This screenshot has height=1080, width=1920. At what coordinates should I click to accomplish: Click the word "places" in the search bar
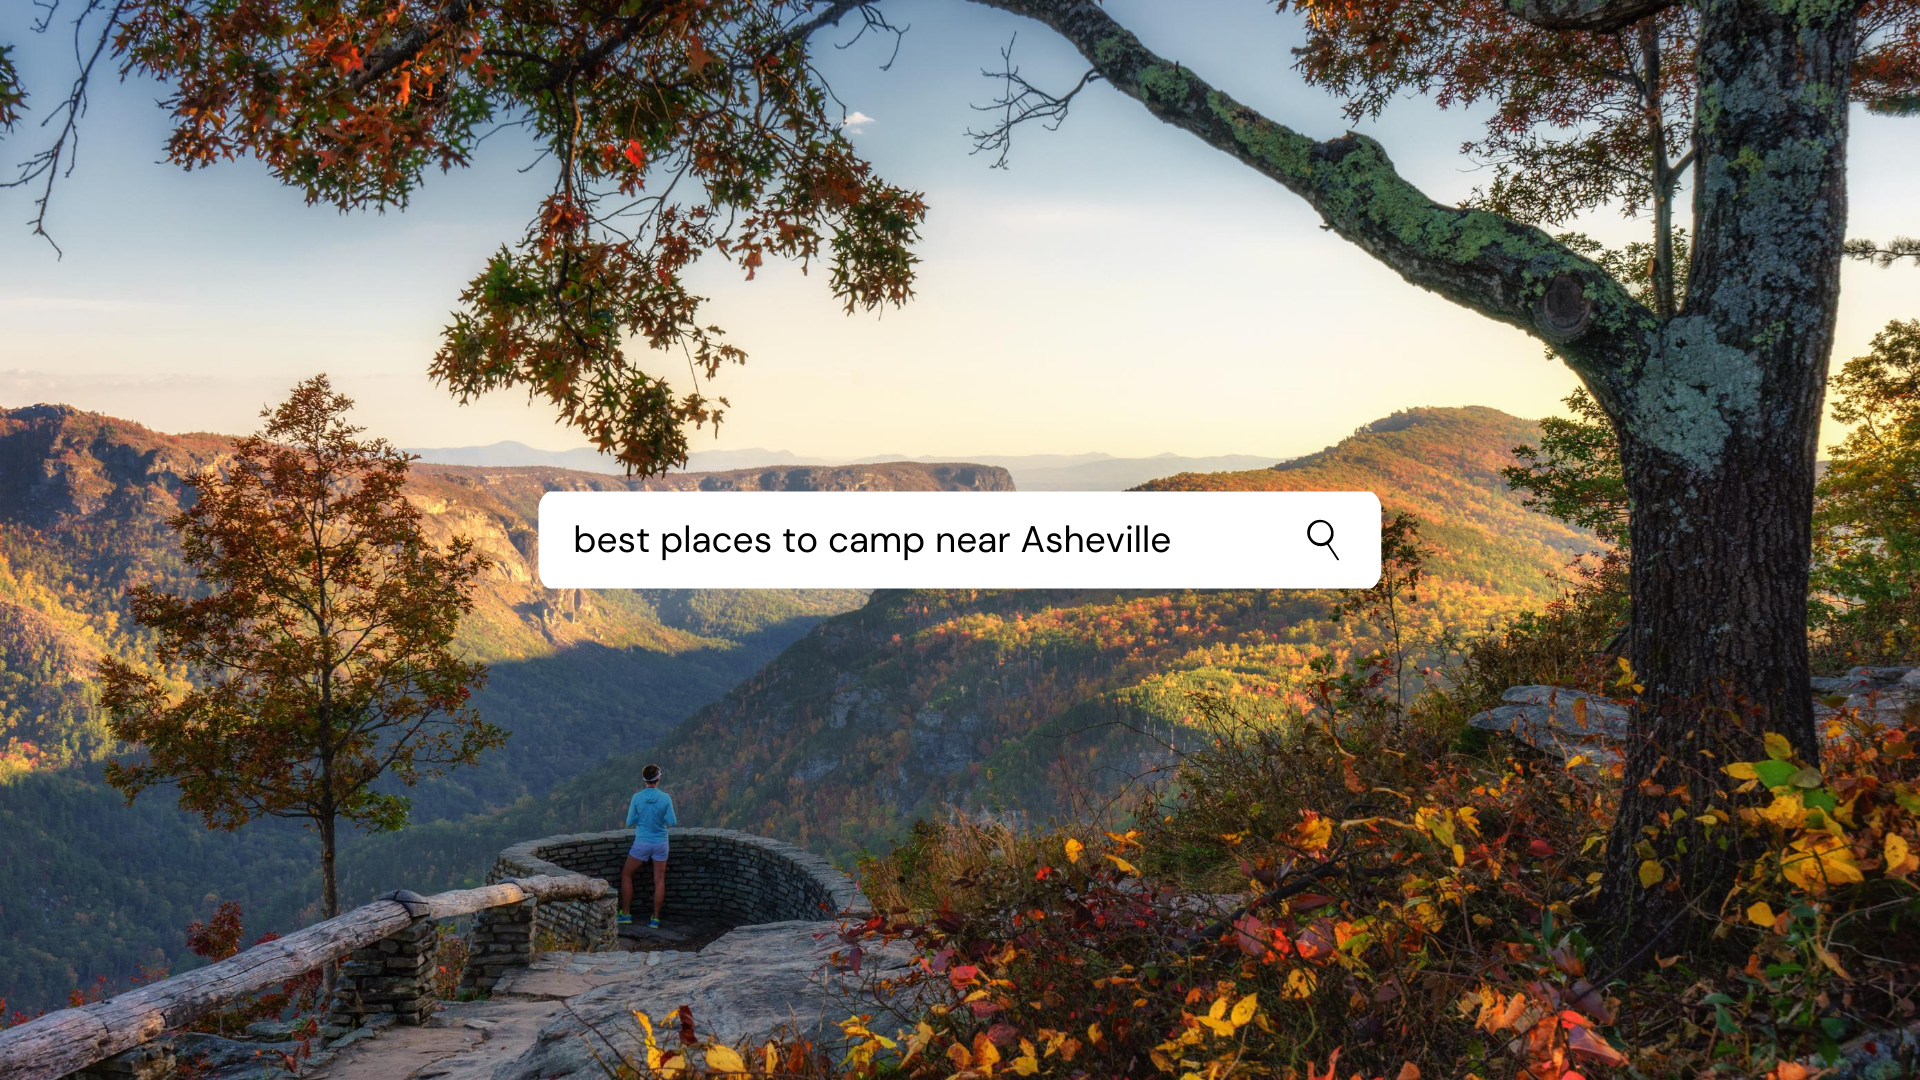click(716, 542)
